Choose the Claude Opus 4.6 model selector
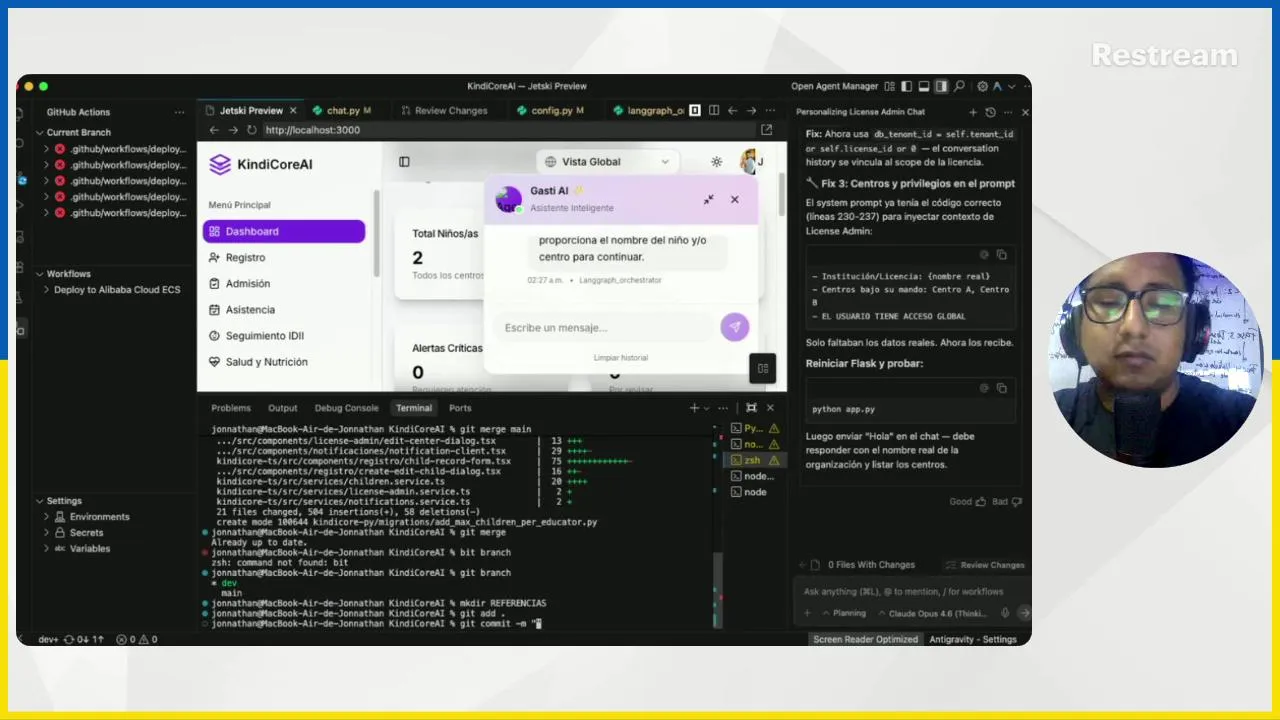The height and width of the screenshot is (720, 1280). click(x=933, y=613)
